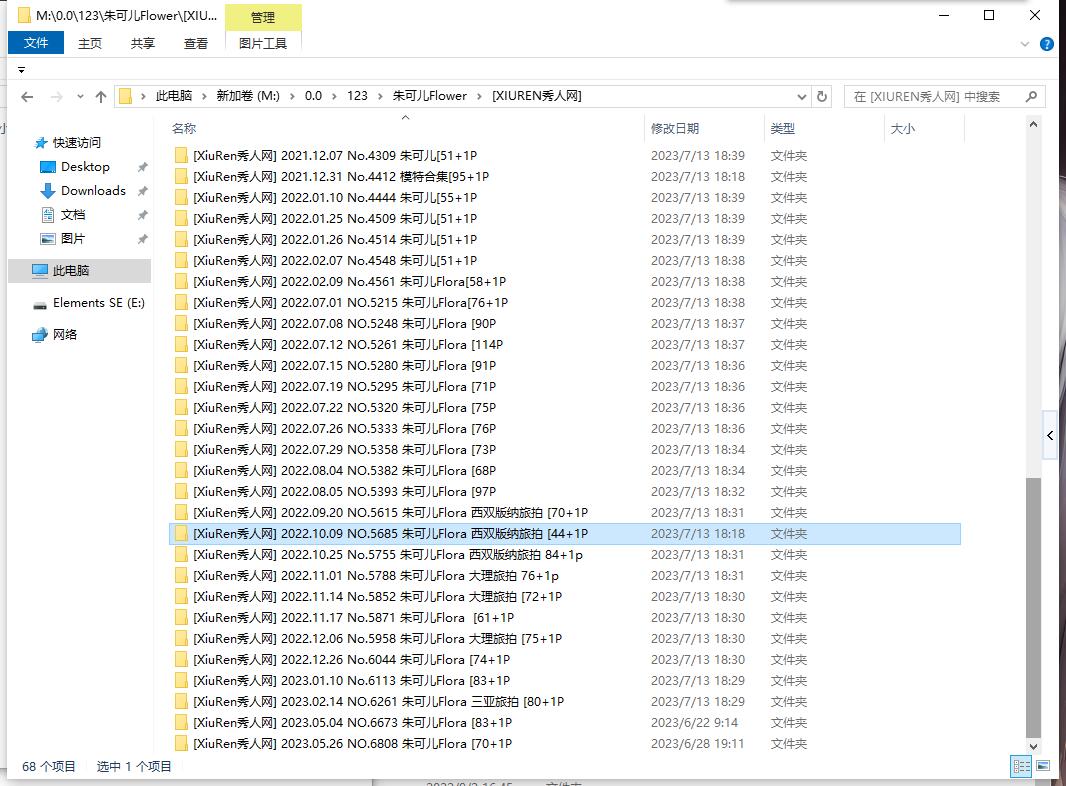Refresh the current folder view
Viewport: 1066px width, 786px height.
click(x=822, y=97)
